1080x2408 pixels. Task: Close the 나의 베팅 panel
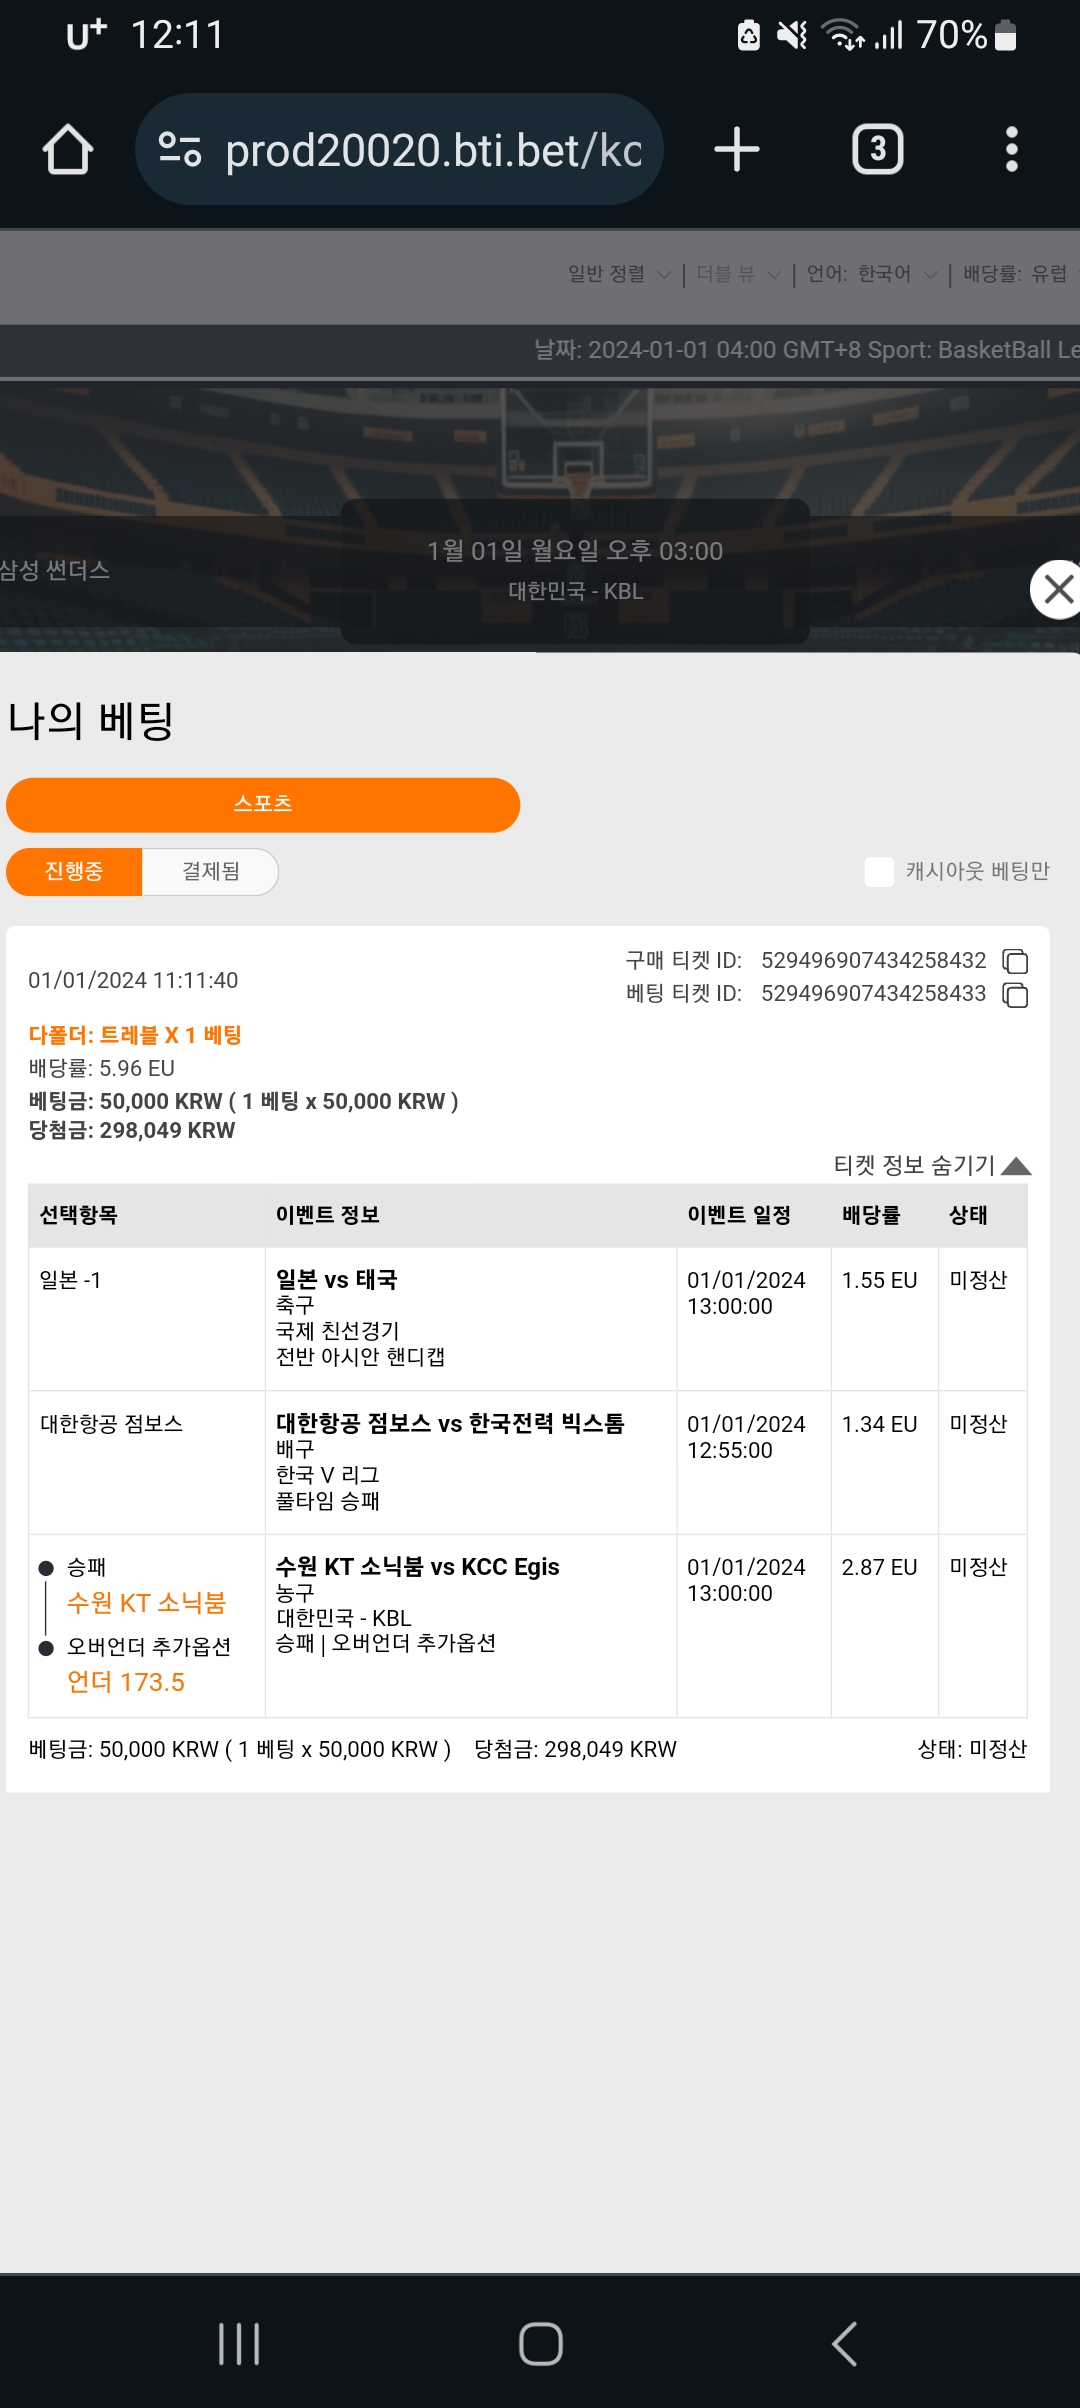[1056, 590]
